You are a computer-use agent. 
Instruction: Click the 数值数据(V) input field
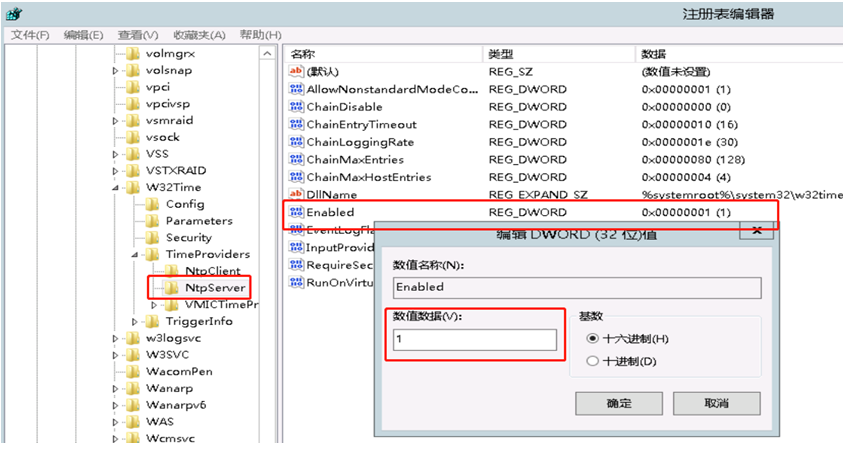[475, 339]
